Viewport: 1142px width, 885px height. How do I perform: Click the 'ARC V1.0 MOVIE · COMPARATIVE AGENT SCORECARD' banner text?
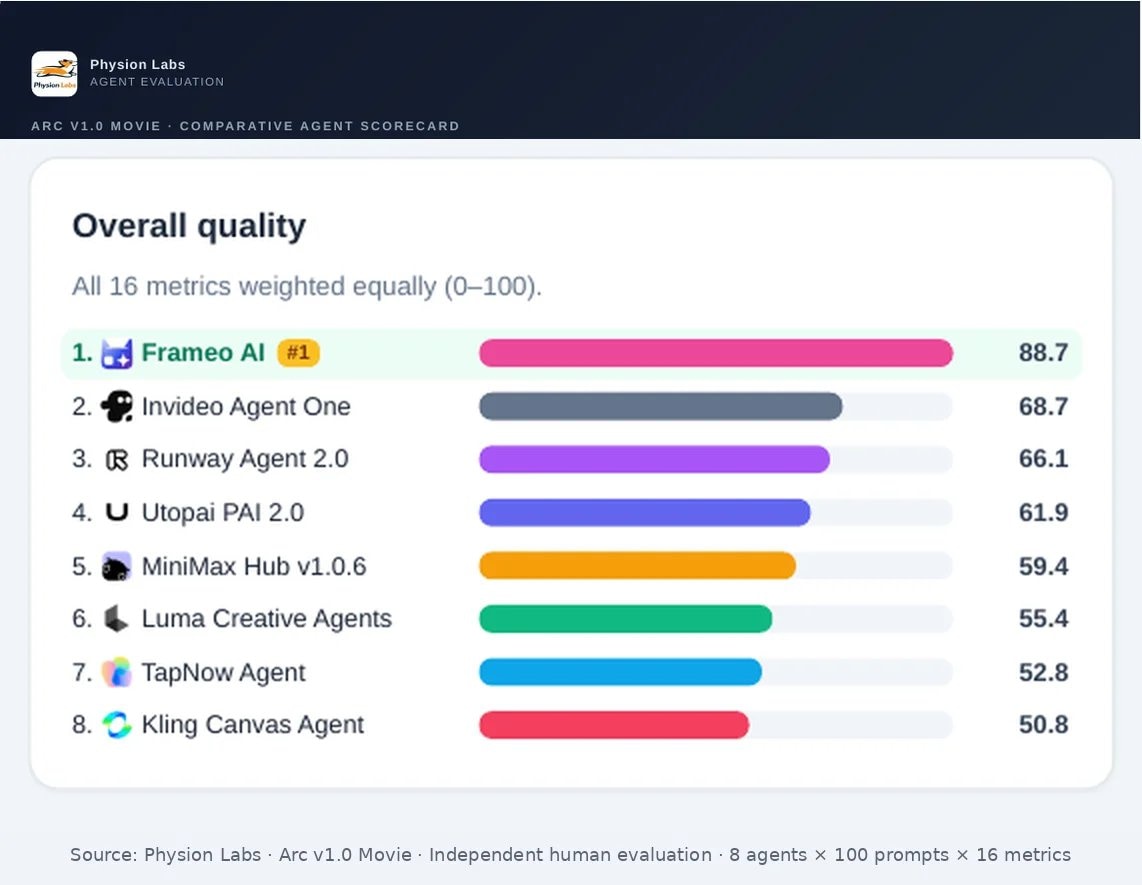pyautogui.click(x=245, y=126)
